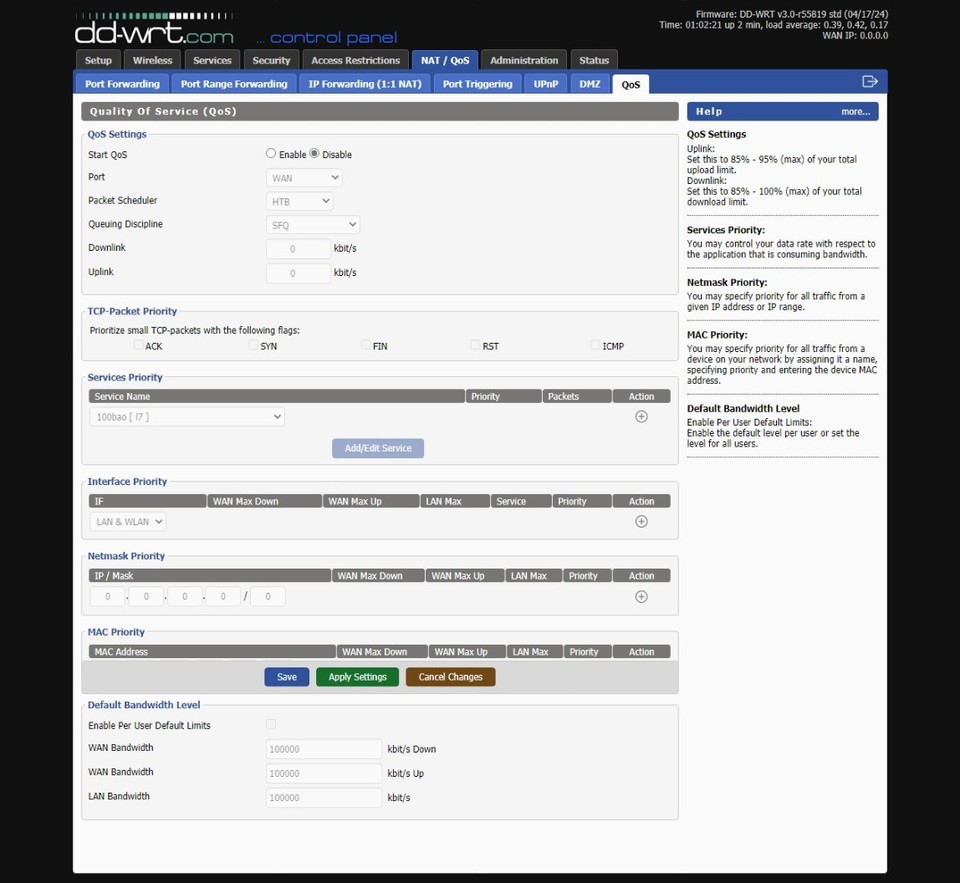Viewport: 960px width, 883px height.
Task: Open the LAN & WLAN interface dropdown
Action: click(x=127, y=521)
